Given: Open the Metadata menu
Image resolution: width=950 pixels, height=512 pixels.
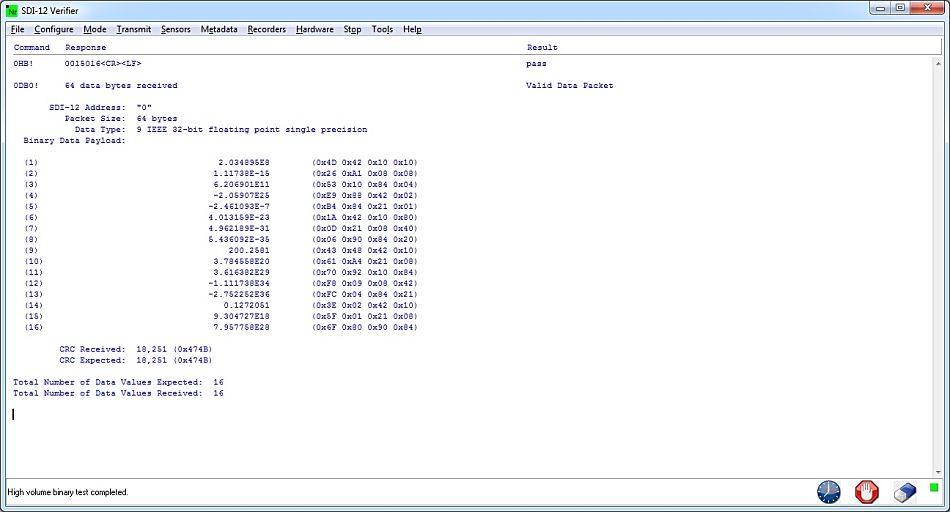Looking at the screenshot, I should tap(219, 29).
